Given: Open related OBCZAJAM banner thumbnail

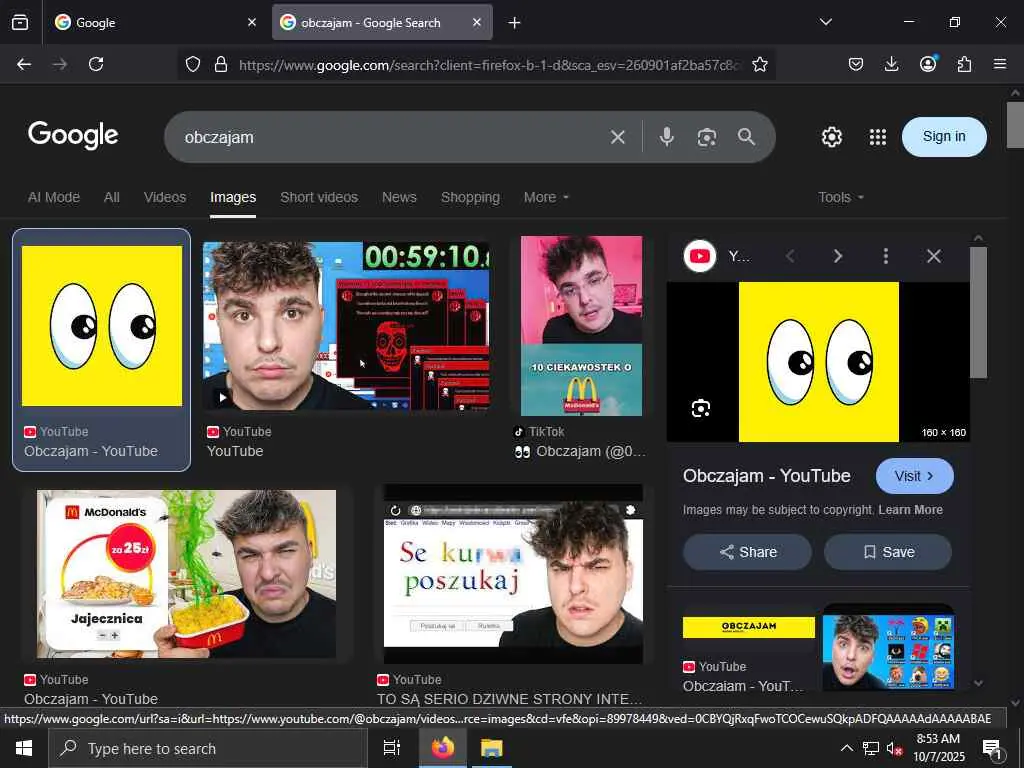Looking at the screenshot, I should coord(748,628).
